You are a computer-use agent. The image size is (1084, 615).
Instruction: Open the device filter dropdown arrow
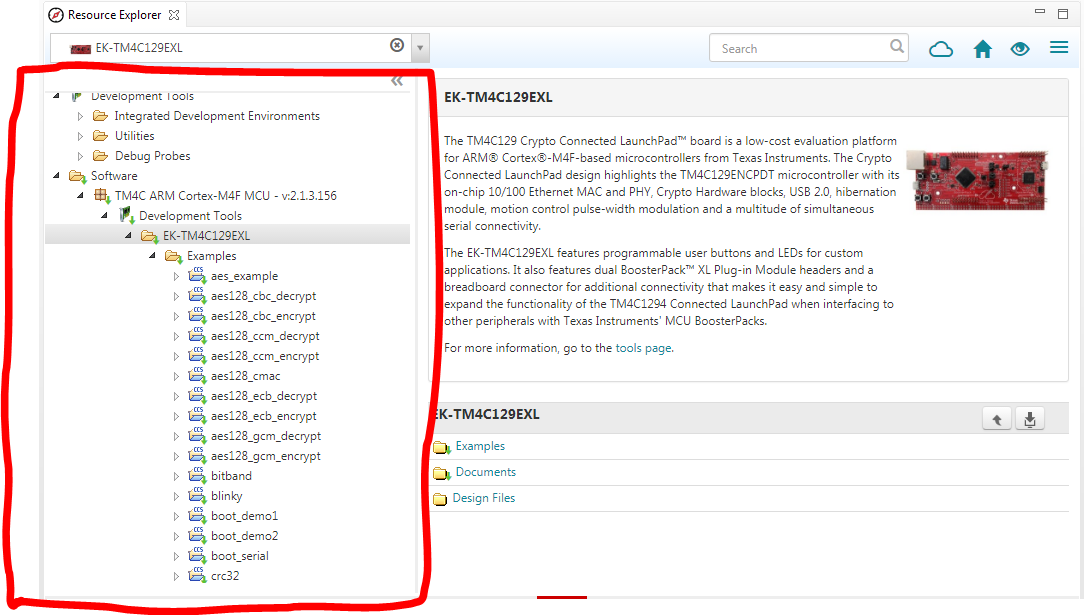click(x=420, y=48)
